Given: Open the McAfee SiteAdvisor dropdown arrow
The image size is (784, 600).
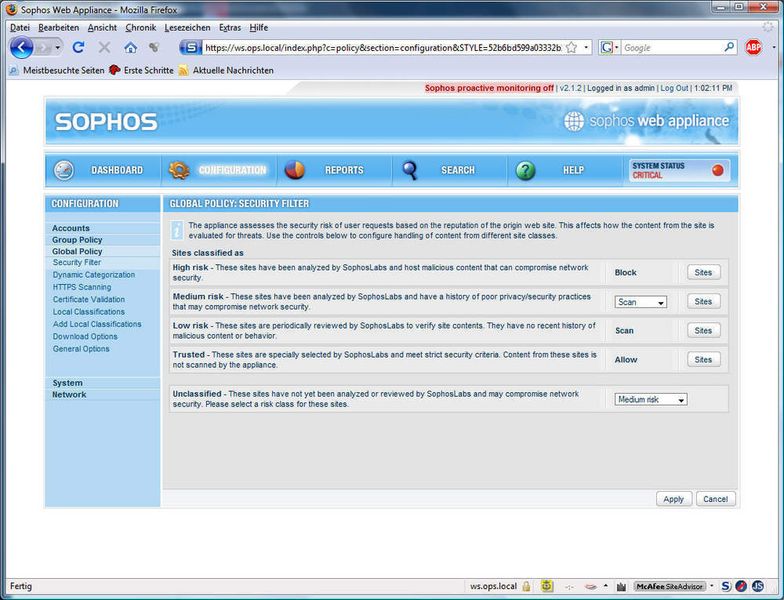Looking at the screenshot, I should point(712,586).
